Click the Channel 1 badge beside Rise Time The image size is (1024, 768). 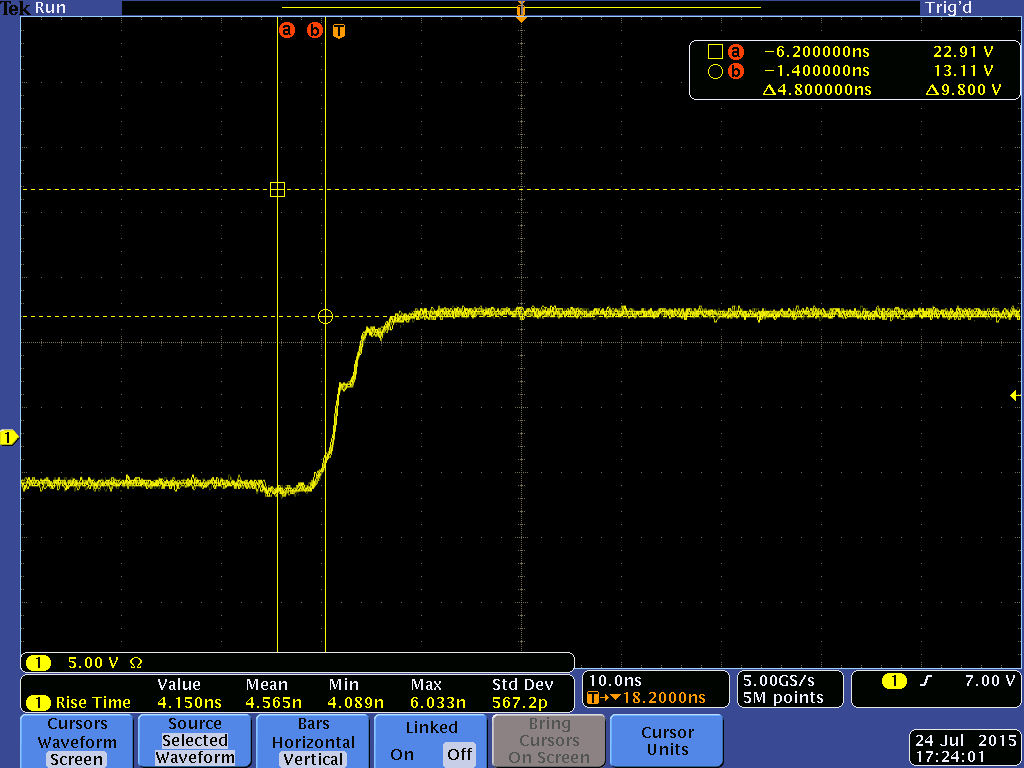pyautogui.click(x=38, y=704)
